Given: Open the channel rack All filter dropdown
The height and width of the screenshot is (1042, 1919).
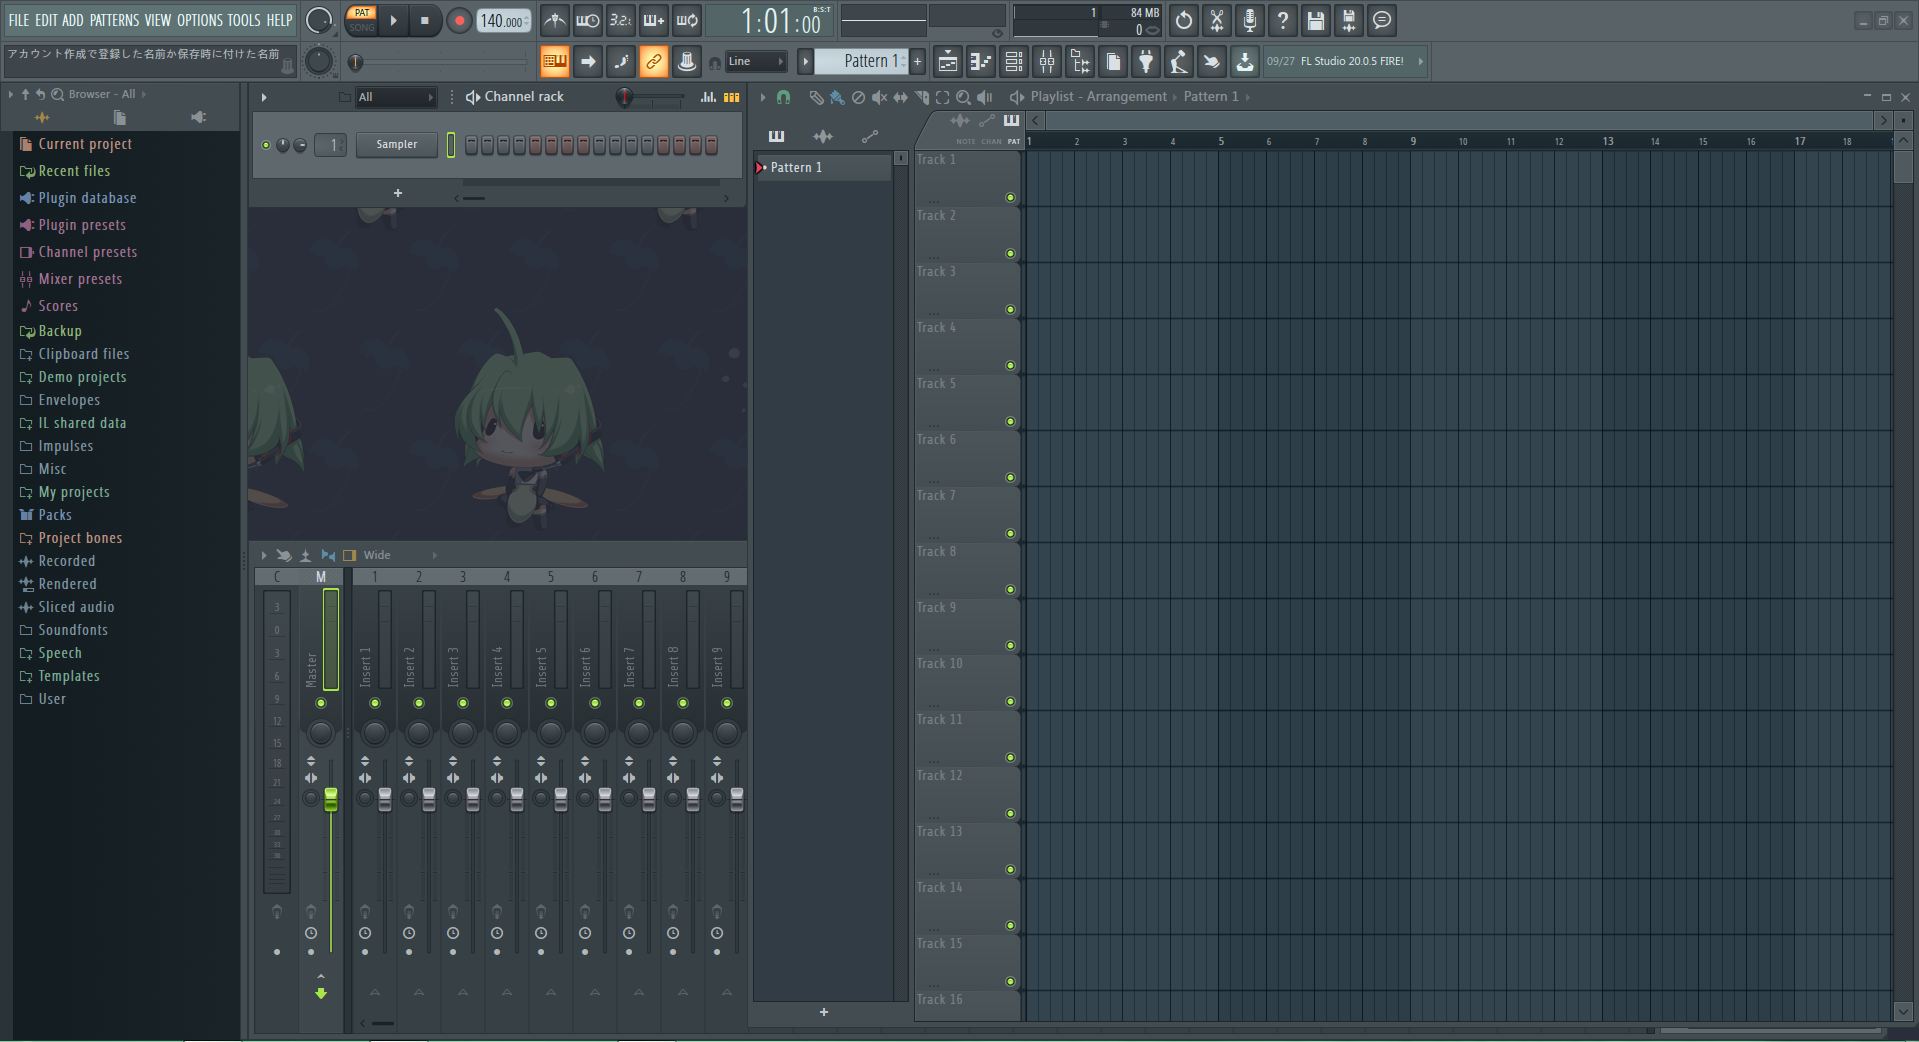Looking at the screenshot, I should point(396,97).
